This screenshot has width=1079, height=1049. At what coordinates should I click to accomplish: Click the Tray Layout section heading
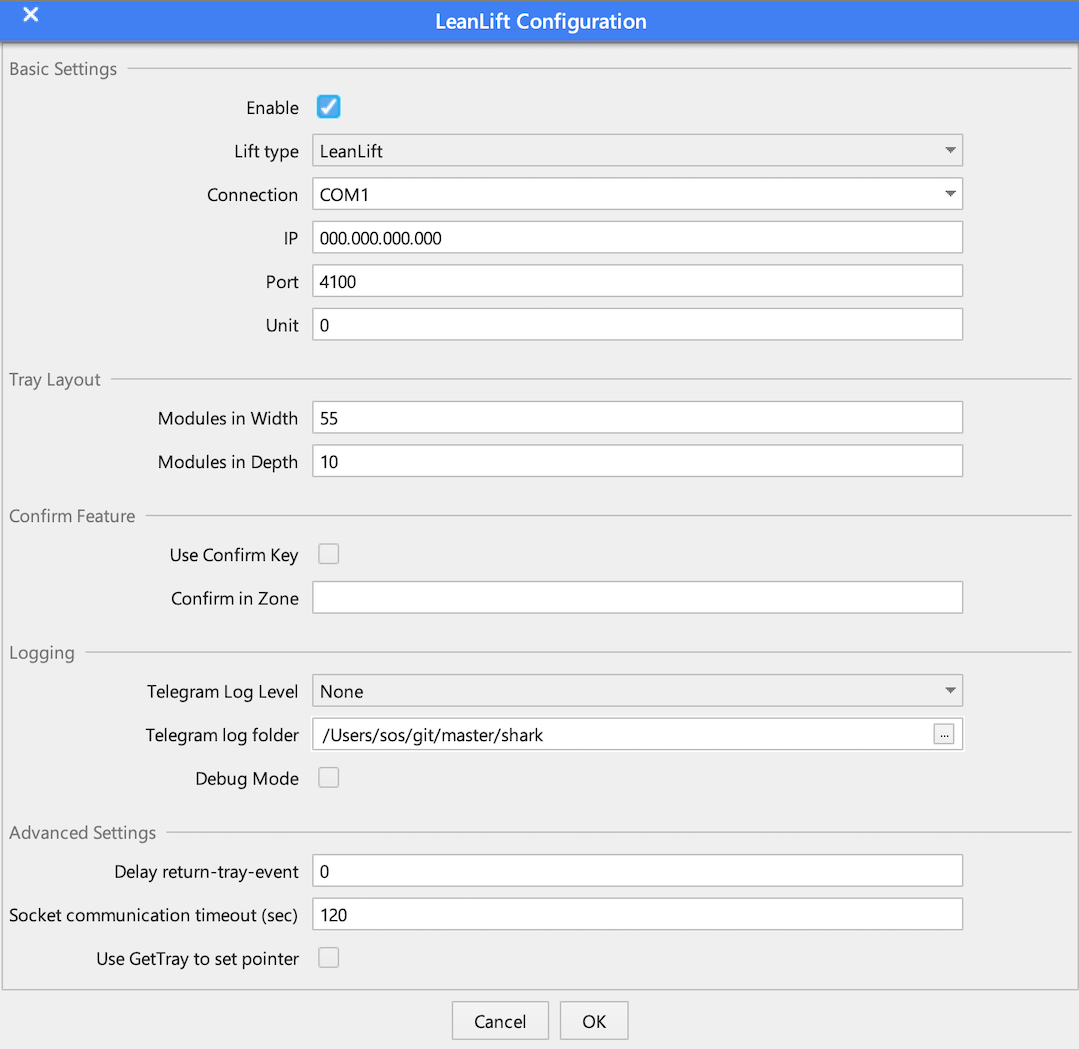coord(55,379)
